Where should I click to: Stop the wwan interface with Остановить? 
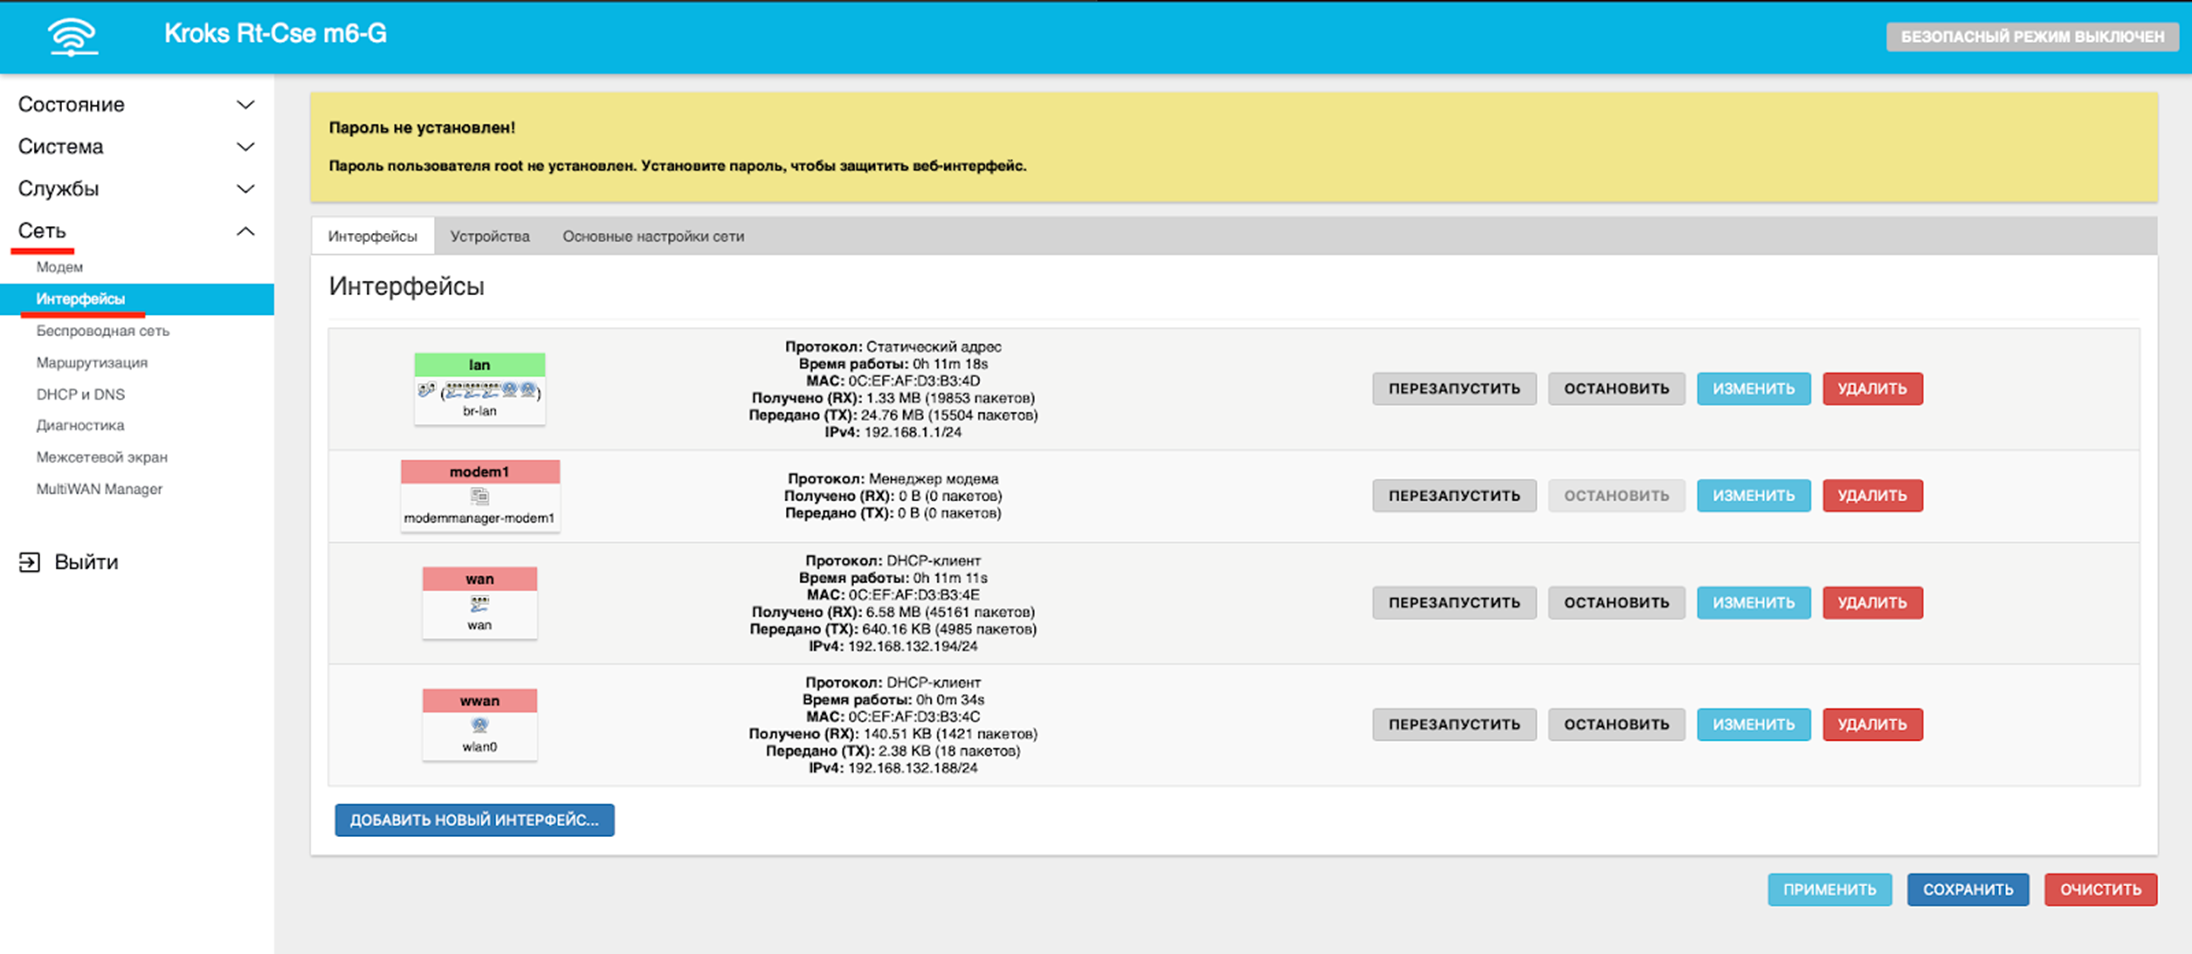[x=1616, y=725]
